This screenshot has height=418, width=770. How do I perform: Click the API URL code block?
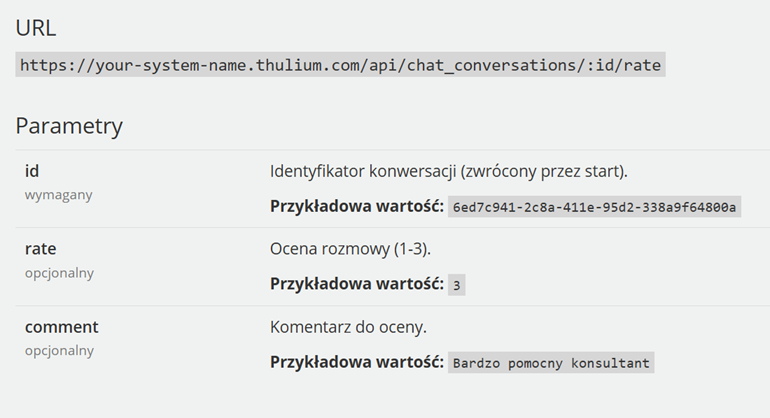tap(340, 65)
